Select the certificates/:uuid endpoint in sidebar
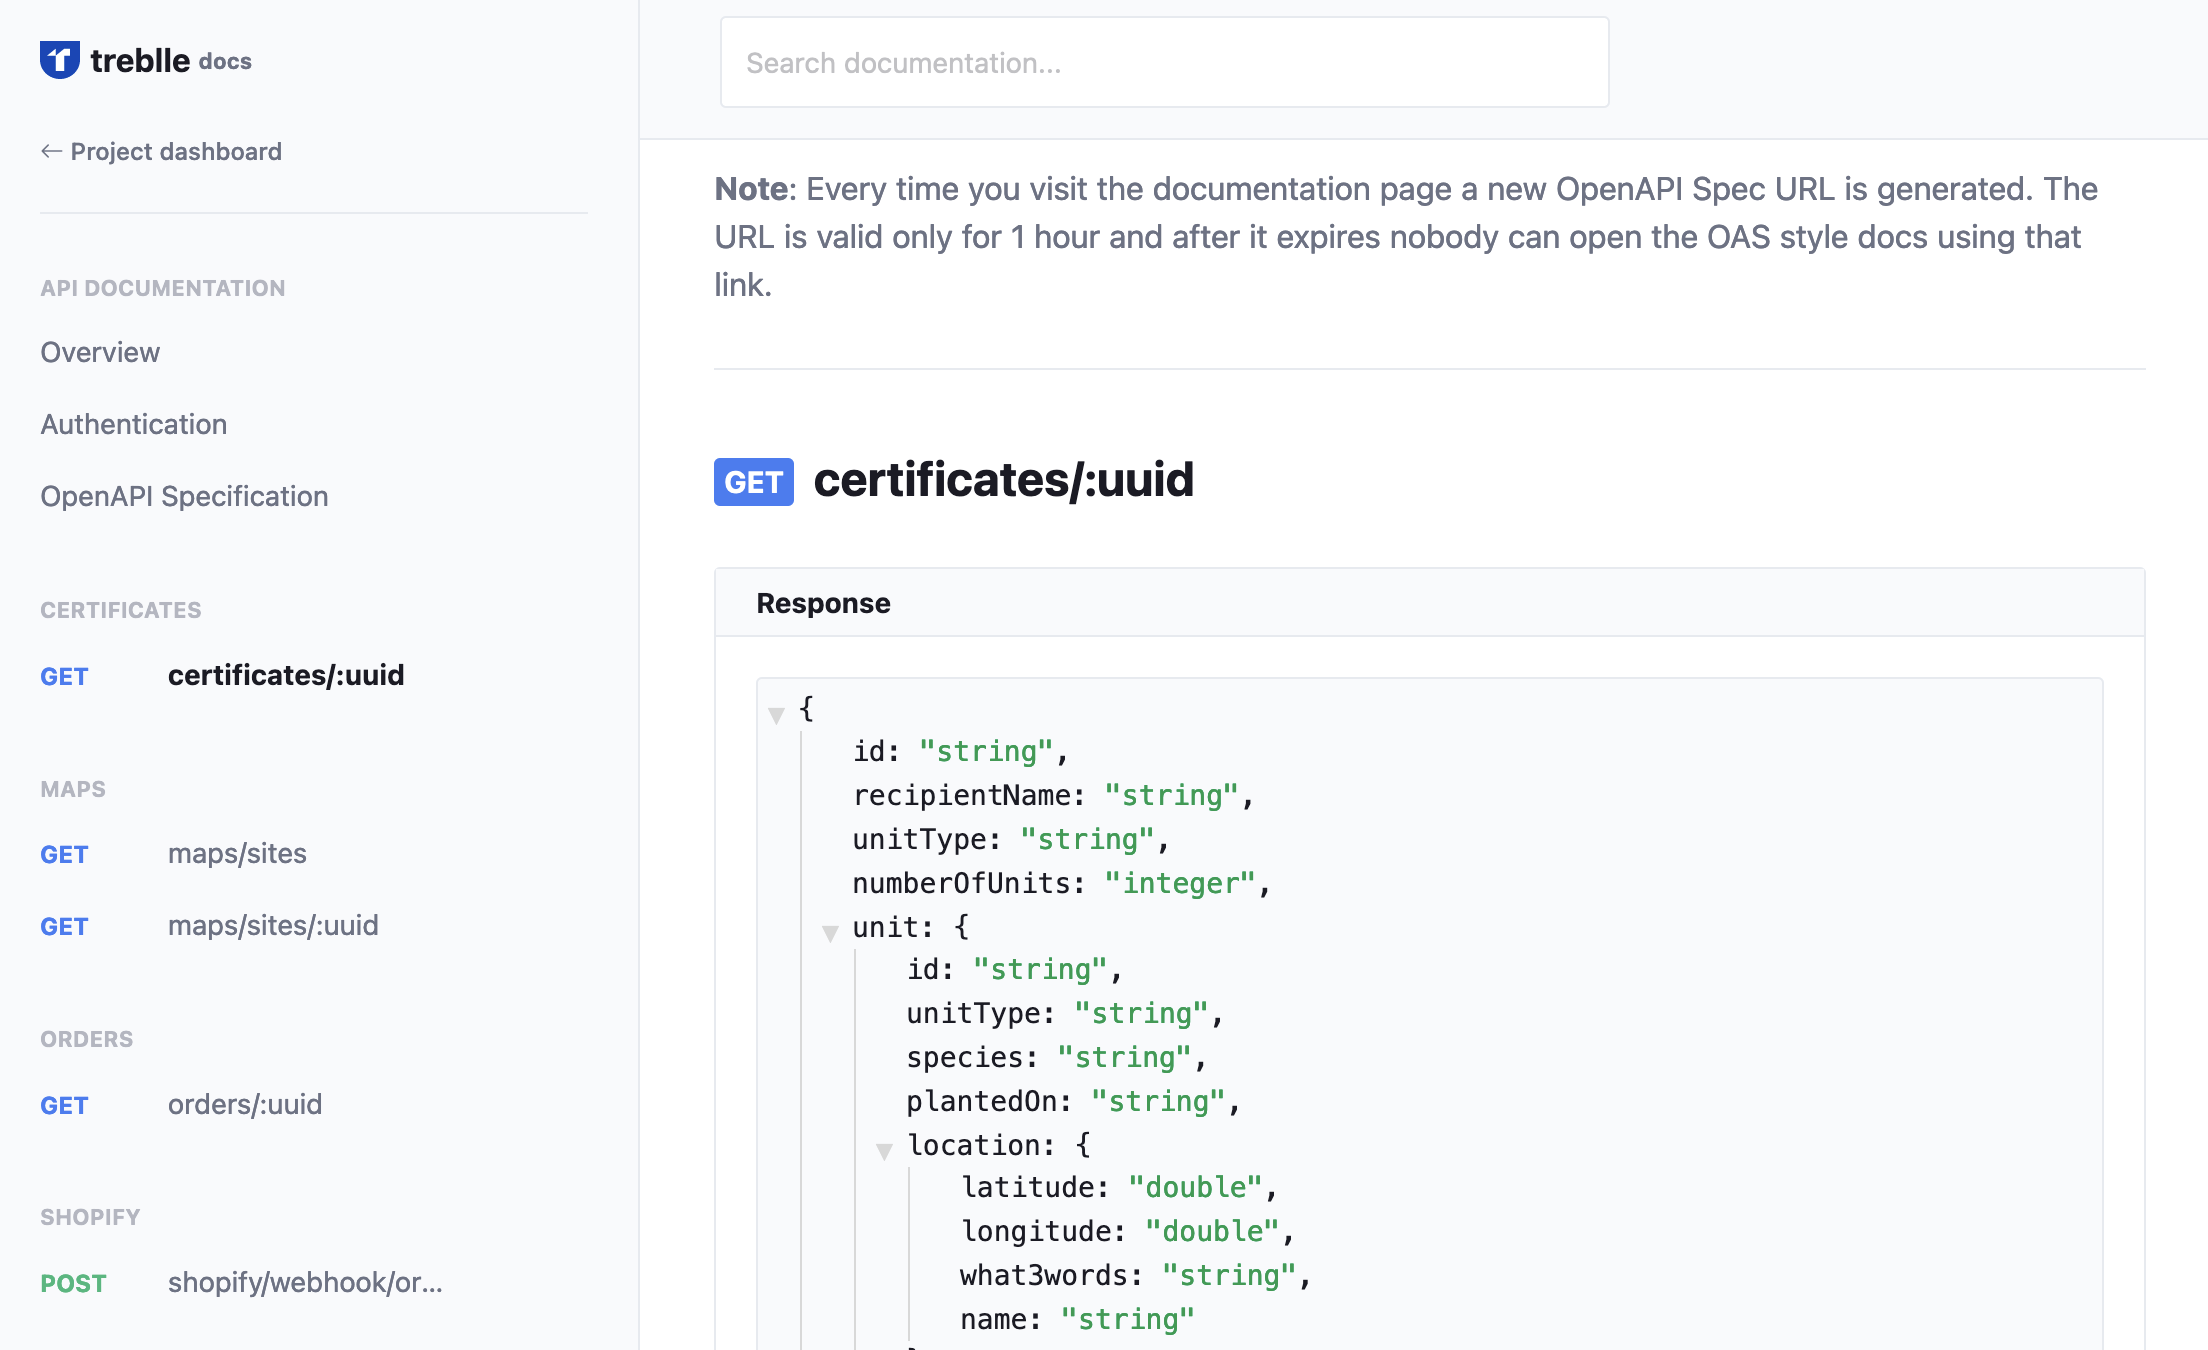The image size is (2208, 1350). click(x=286, y=675)
